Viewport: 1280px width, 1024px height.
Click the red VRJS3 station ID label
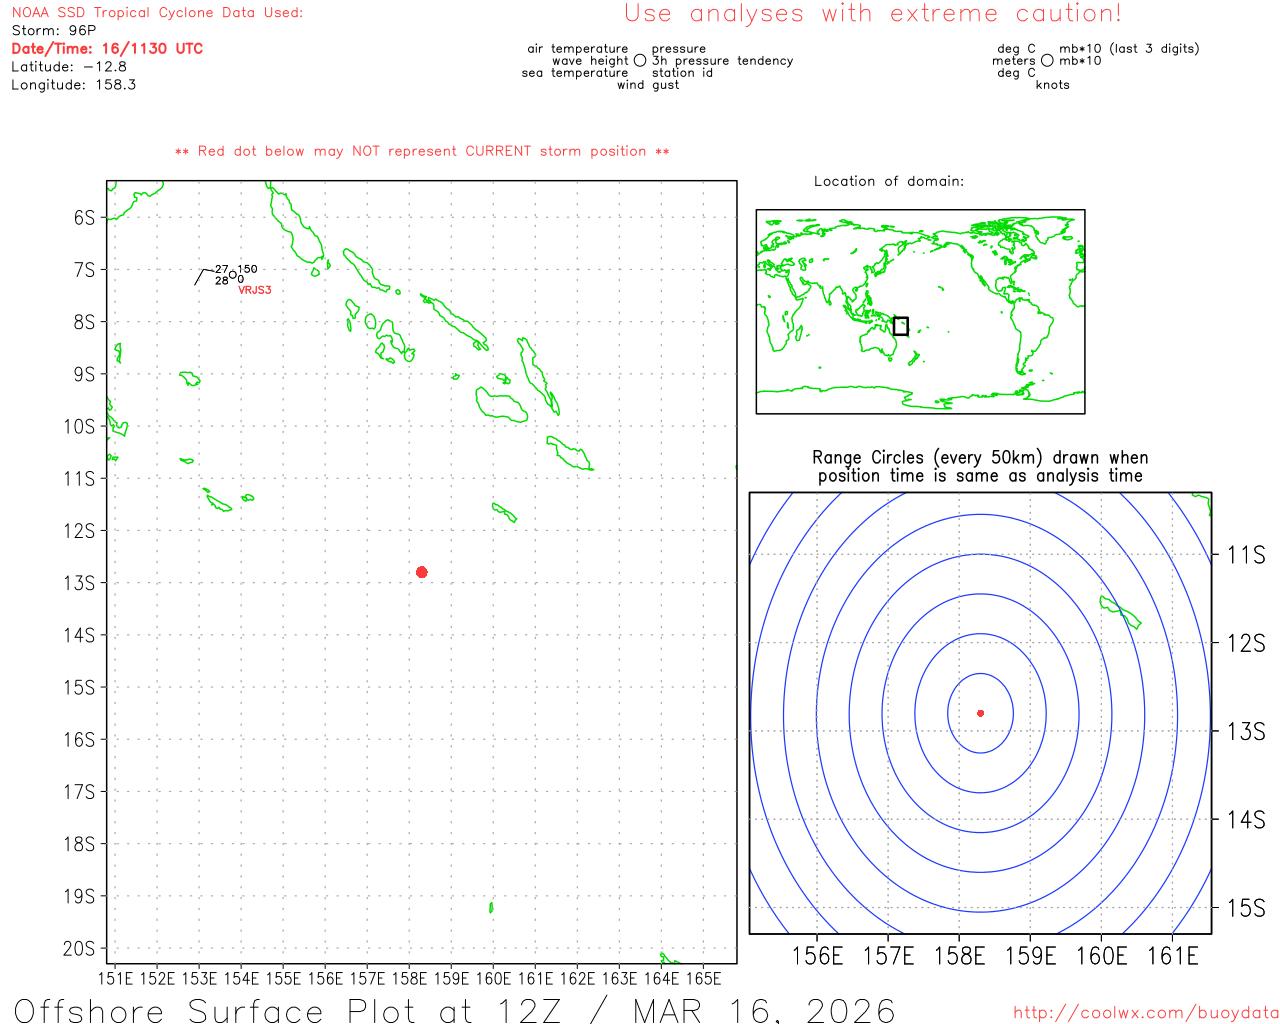click(254, 290)
